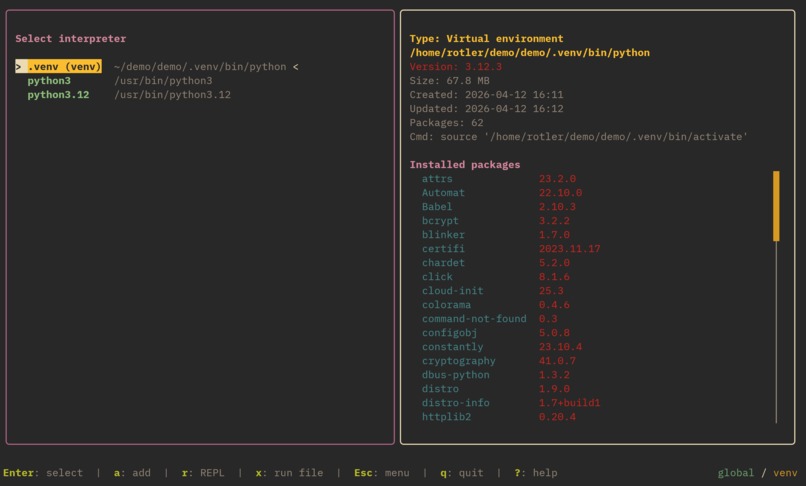Click the Enter: select shortcut hint
This screenshot has width=806, height=486.
pyautogui.click(x=43, y=473)
